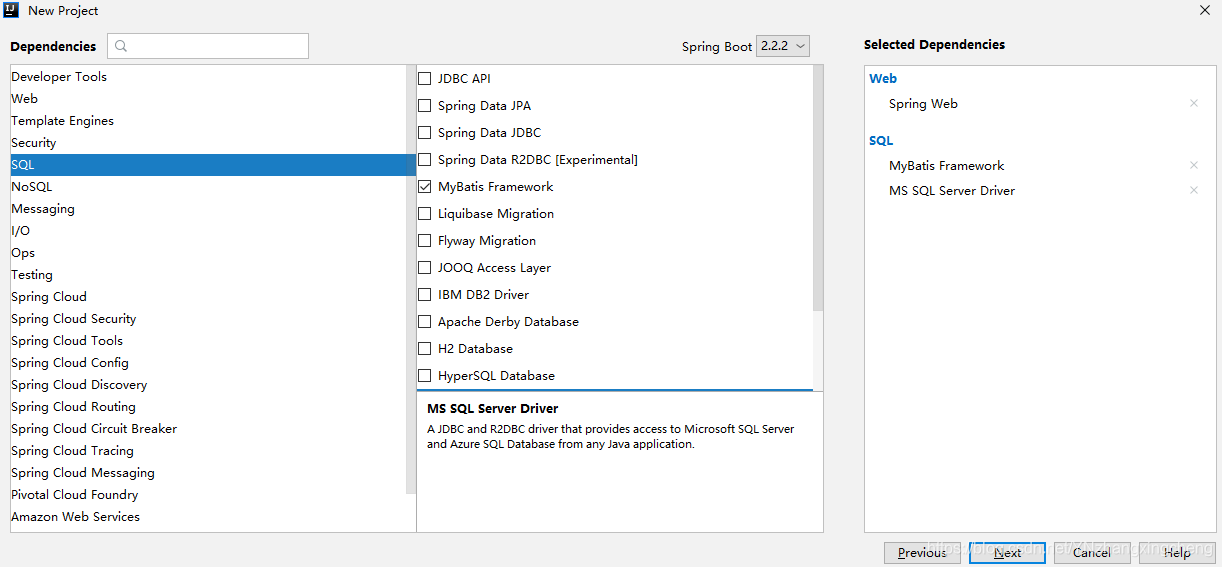Select MyBatis Framework in Selected Dependencies
Screen dimensions: 1222x567
[946, 165]
